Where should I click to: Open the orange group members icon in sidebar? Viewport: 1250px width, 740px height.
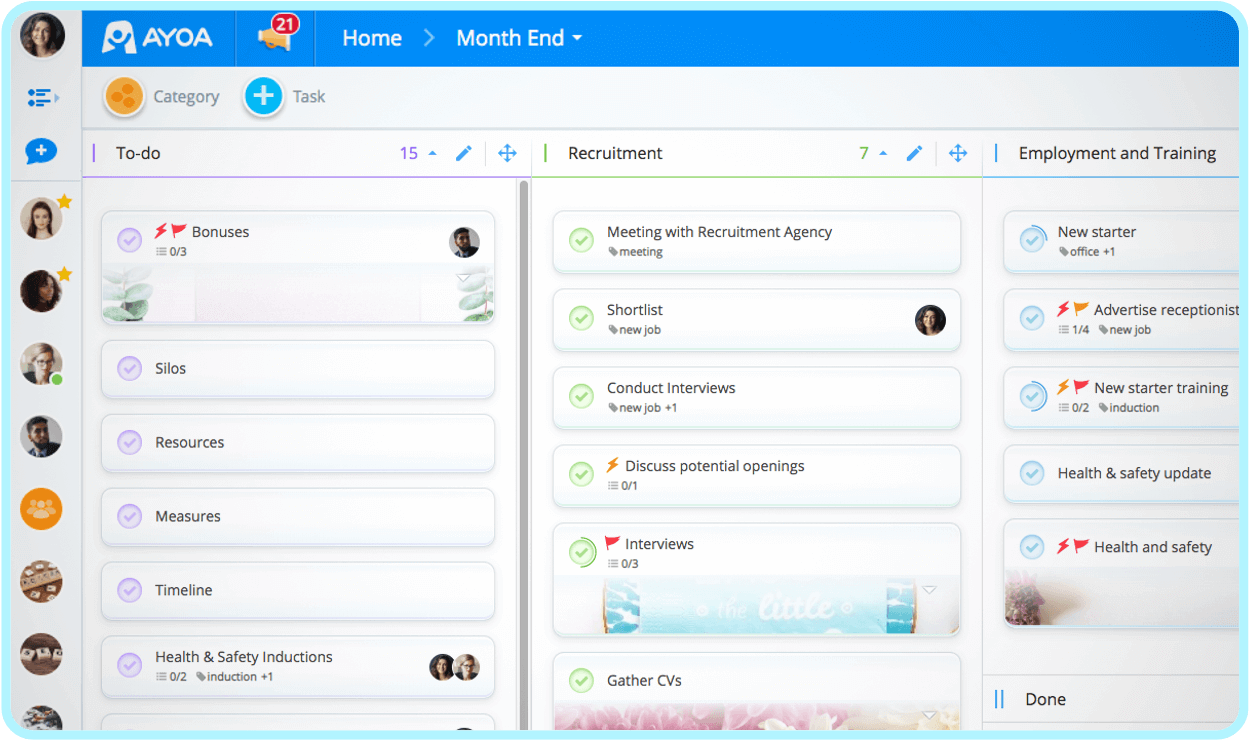click(x=41, y=509)
